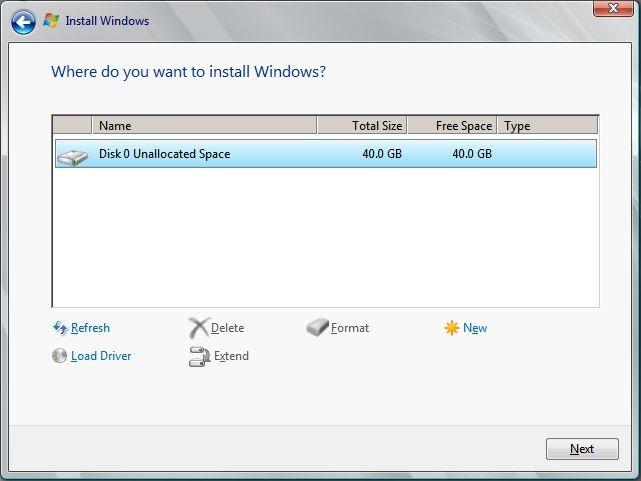Go back with the blue arrow button
The image size is (641, 481).
pyautogui.click(x=23, y=22)
